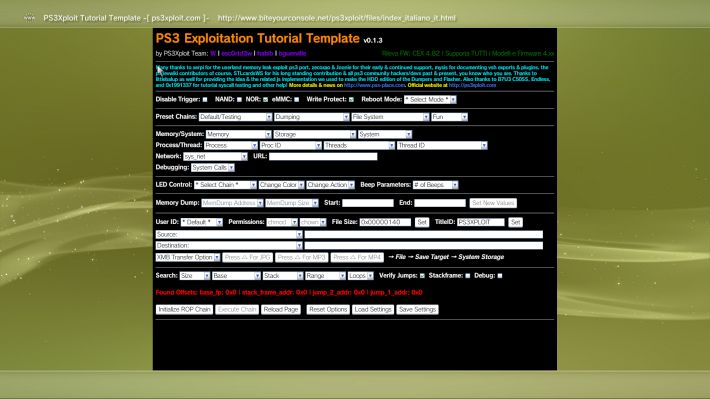Enable the NAND checkbox

[x=240, y=100]
